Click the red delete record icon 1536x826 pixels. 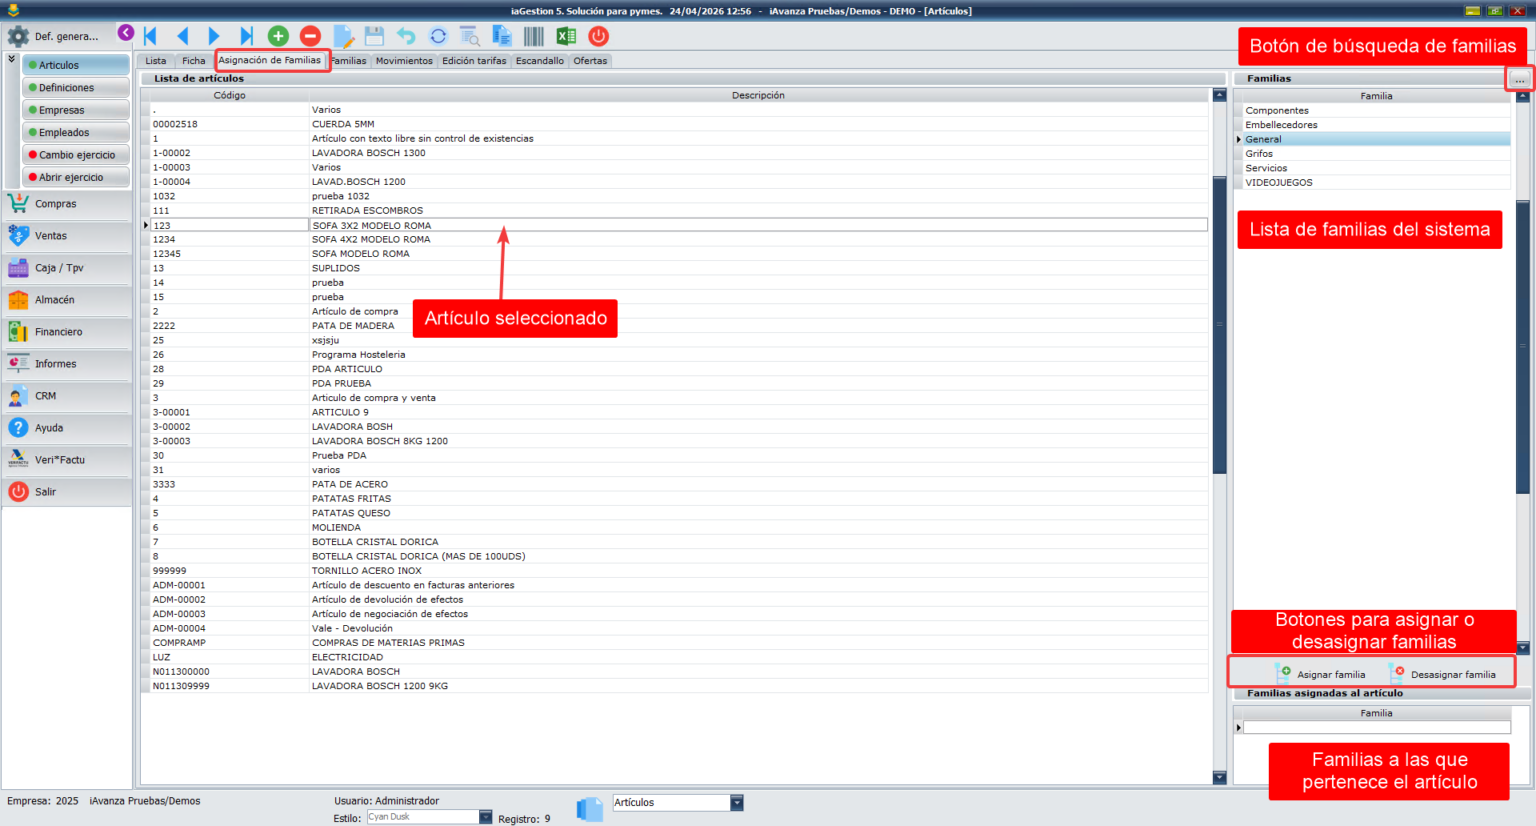tap(310, 36)
